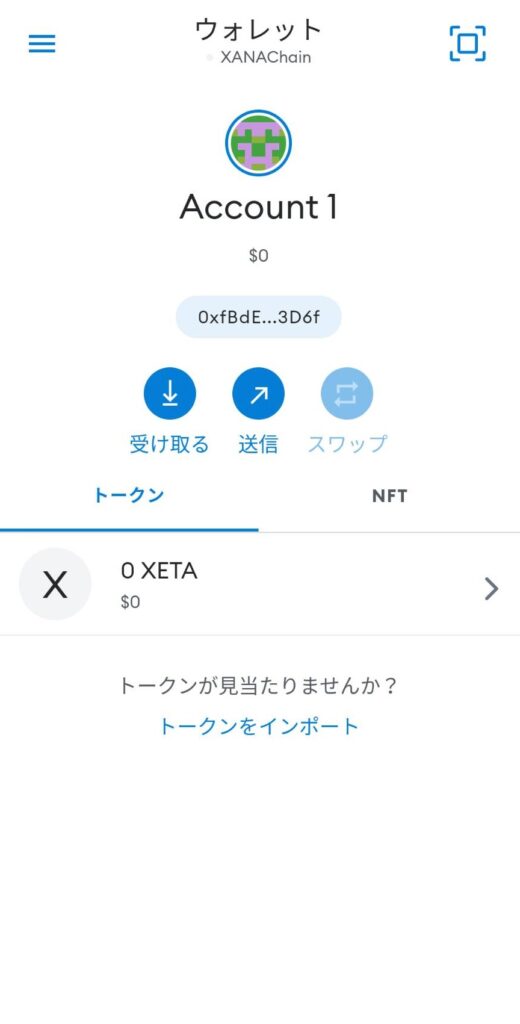
Task: Open the hamburger menu
Action: click(x=42, y=44)
